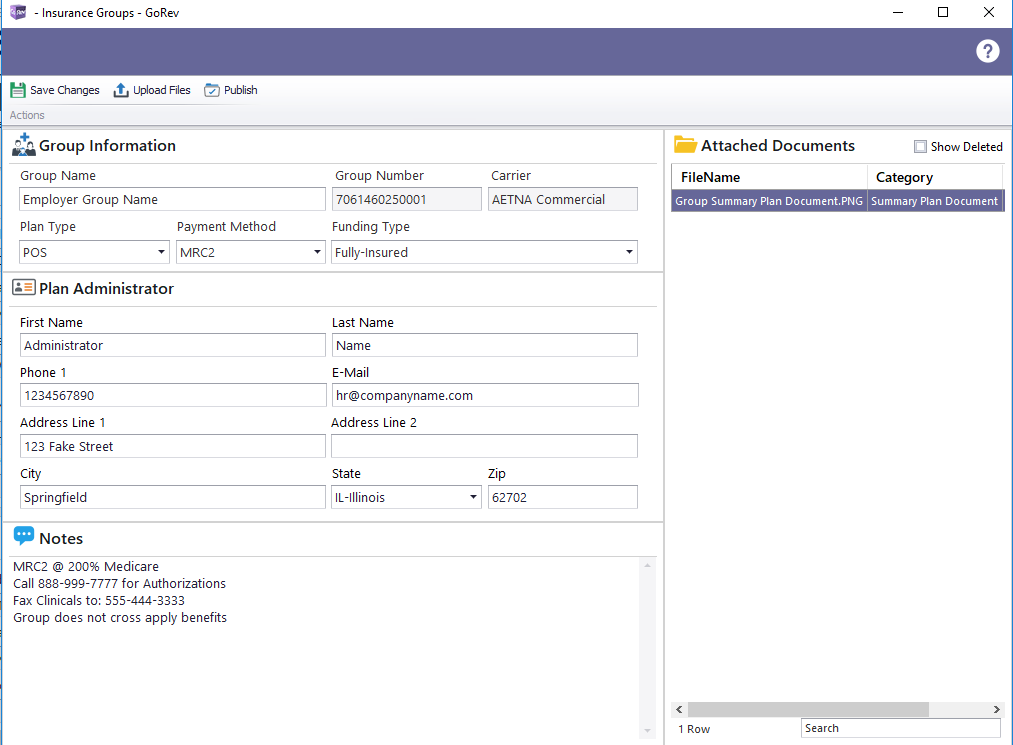Click the Notes speech bubble icon
This screenshot has height=745, width=1013.
pyautogui.click(x=24, y=536)
